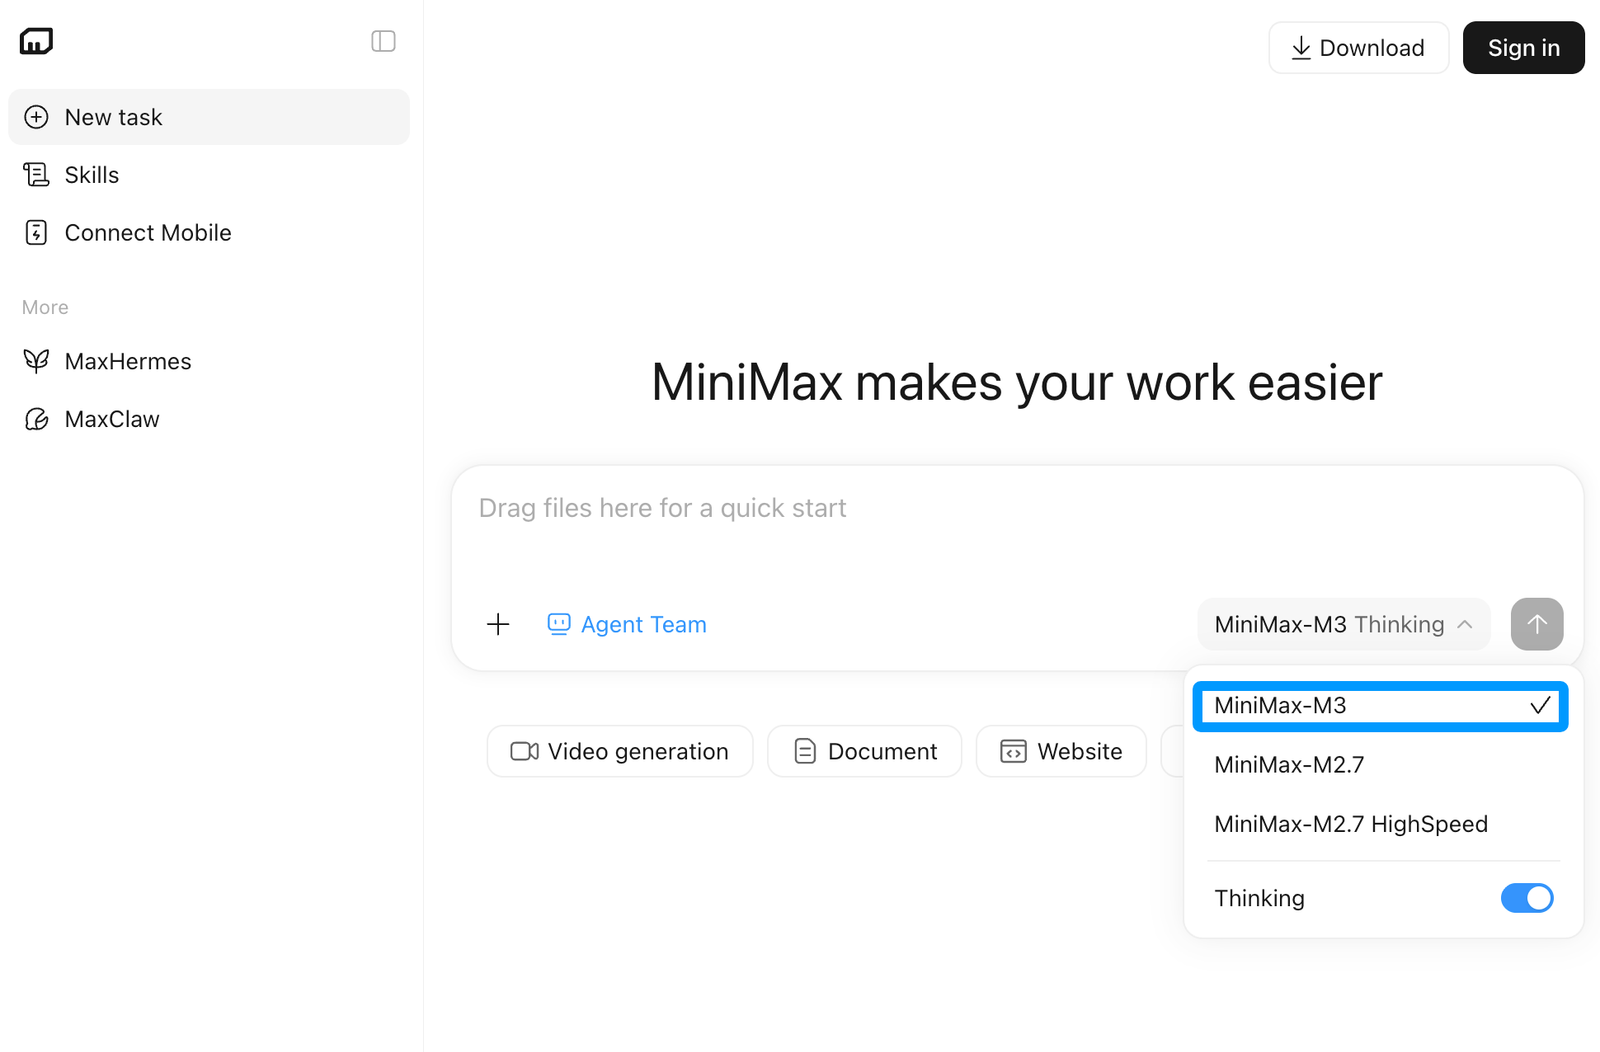Image resolution: width=1600 pixels, height=1052 pixels.
Task: Select the Agent Team option
Action: (x=627, y=625)
